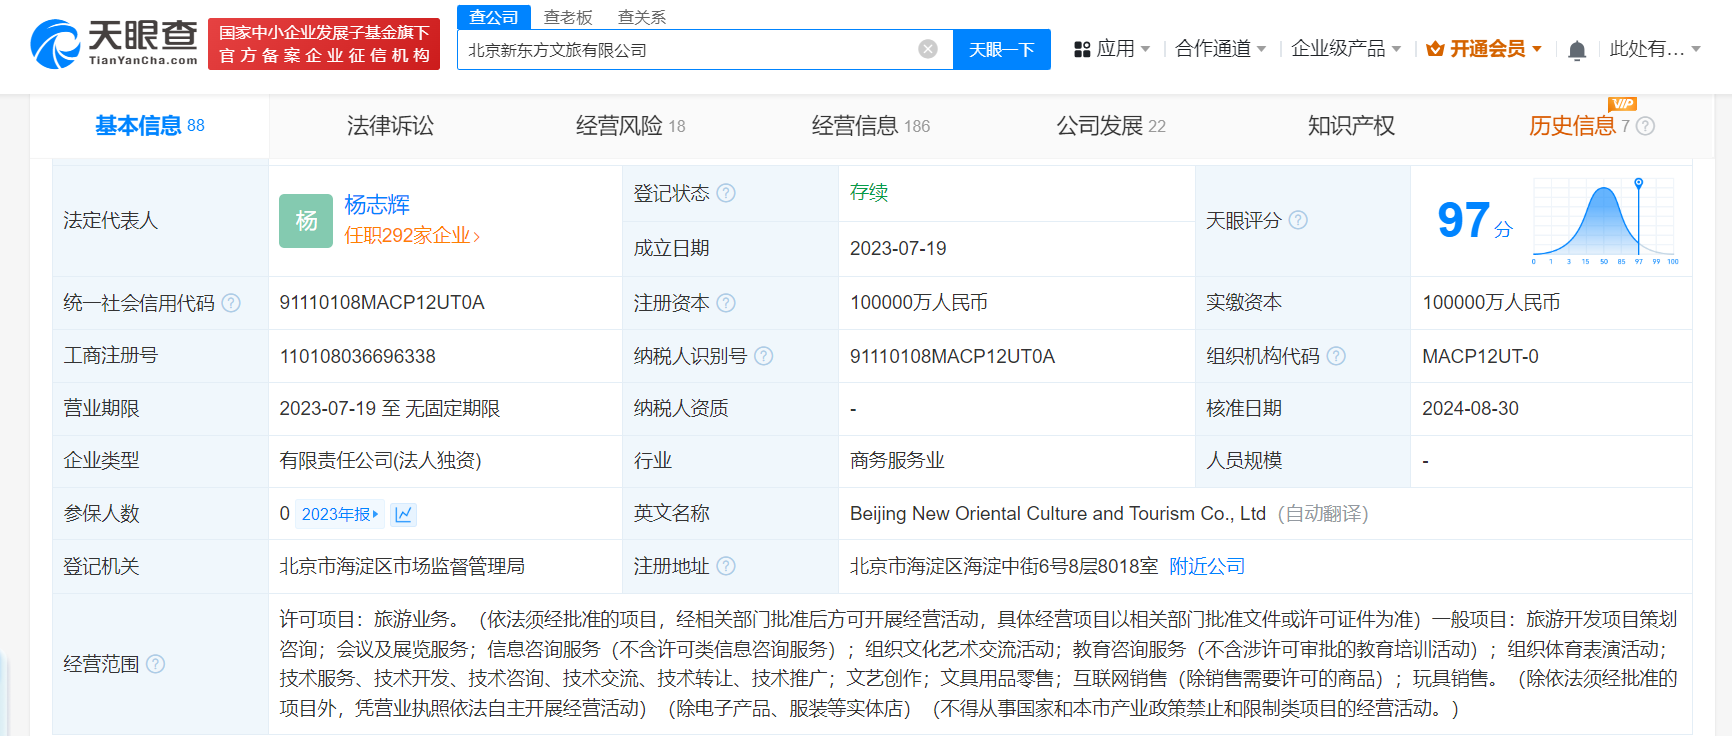Switch to the 查关系 search tab
The width and height of the screenshot is (1732, 736).
[x=642, y=17]
